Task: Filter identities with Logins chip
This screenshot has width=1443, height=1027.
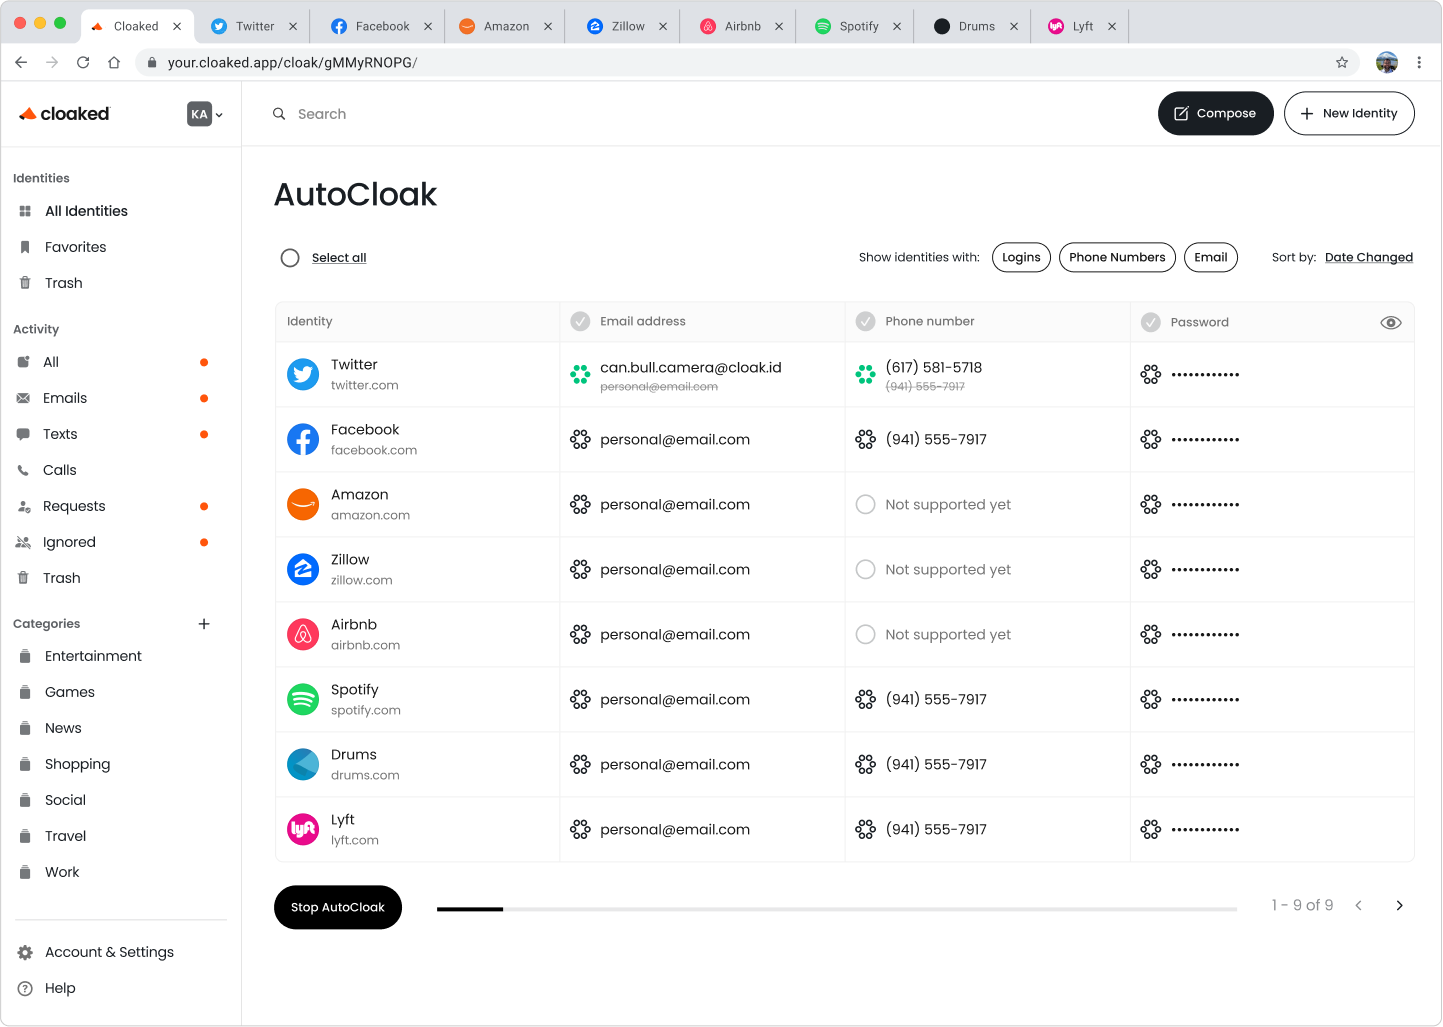Action: pyautogui.click(x=1021, y=257)
